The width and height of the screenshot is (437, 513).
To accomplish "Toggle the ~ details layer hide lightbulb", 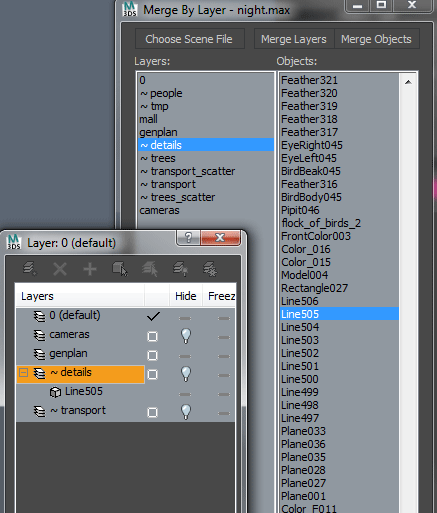I will click(186, 374).
